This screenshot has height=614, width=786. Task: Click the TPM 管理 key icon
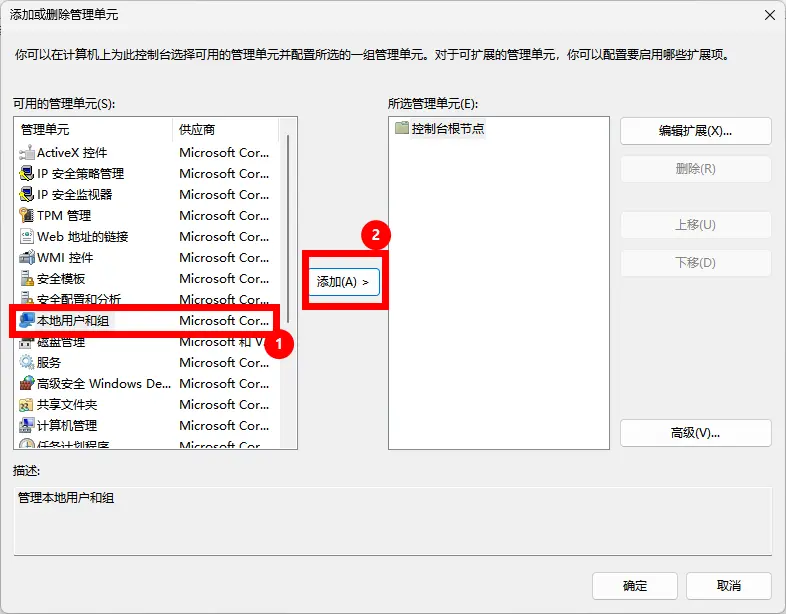pos(27,216)
